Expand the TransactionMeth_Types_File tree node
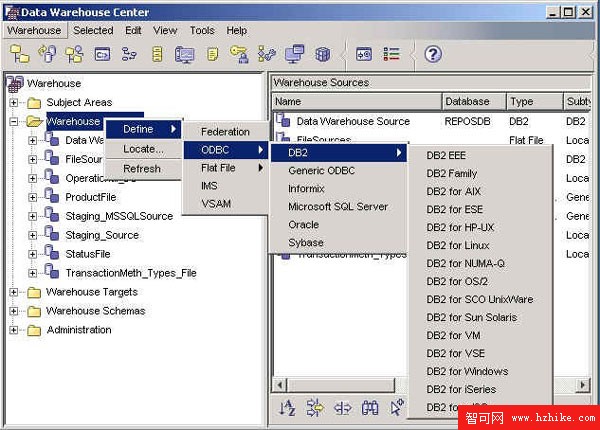600x430 pixels. [x=33, y=274]
